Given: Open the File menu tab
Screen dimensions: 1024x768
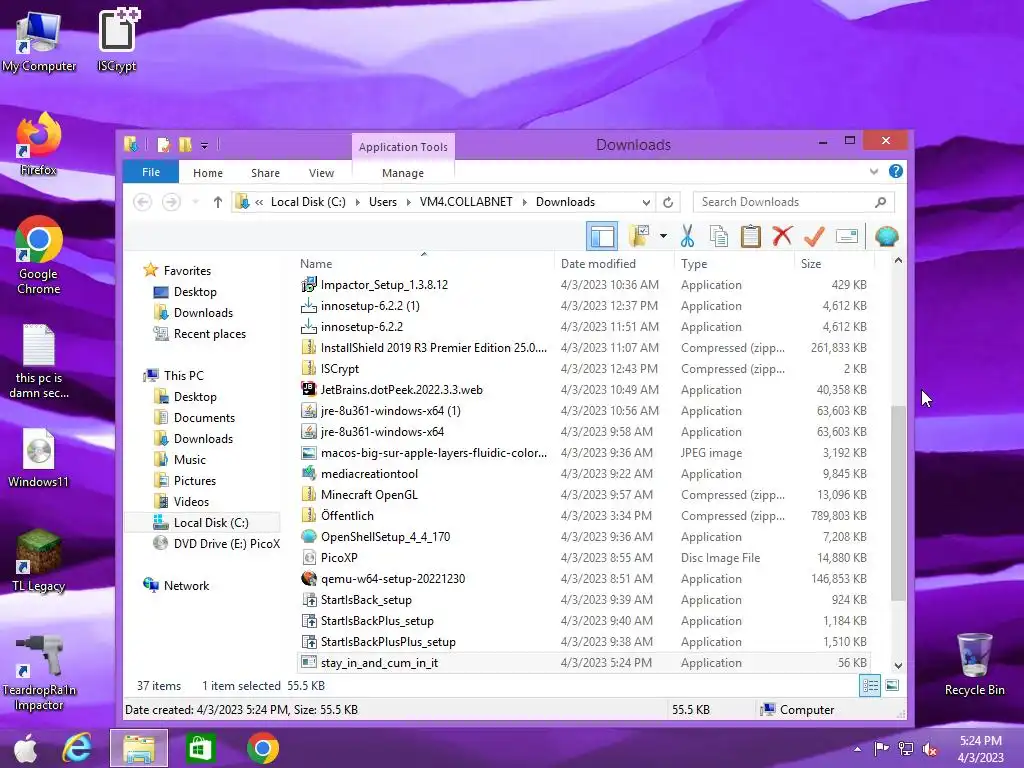Looking at the screenshot, I should pyautogui.click(x=151, y=172).
